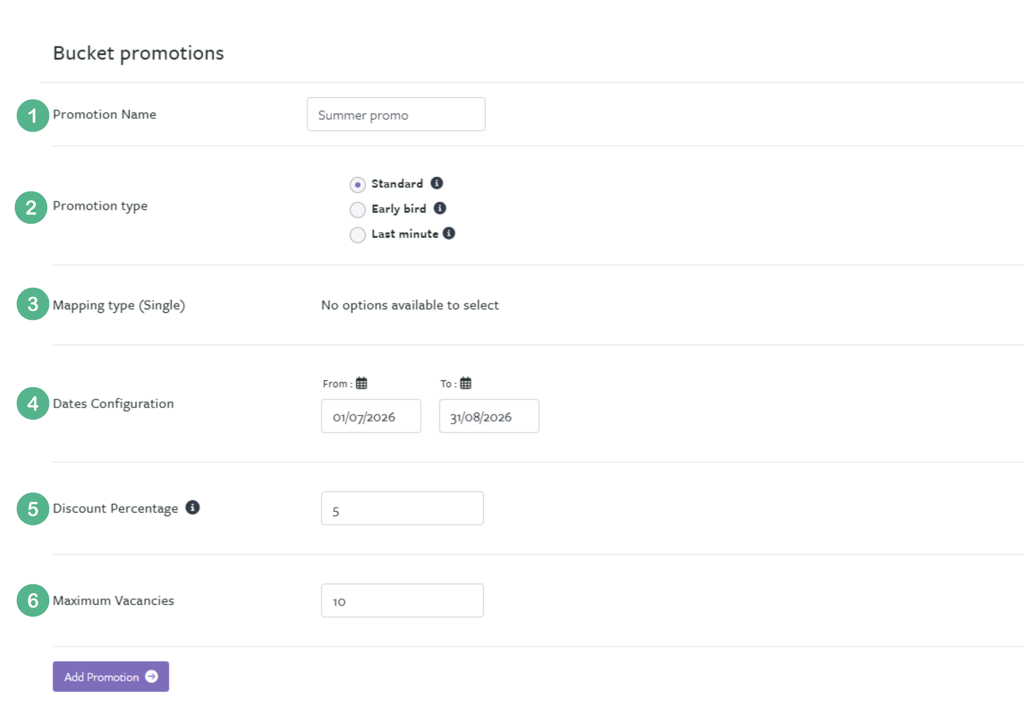Click the 'Mapping type (Single)' label
Screen dimensions: 1024x724
[119, 306]
